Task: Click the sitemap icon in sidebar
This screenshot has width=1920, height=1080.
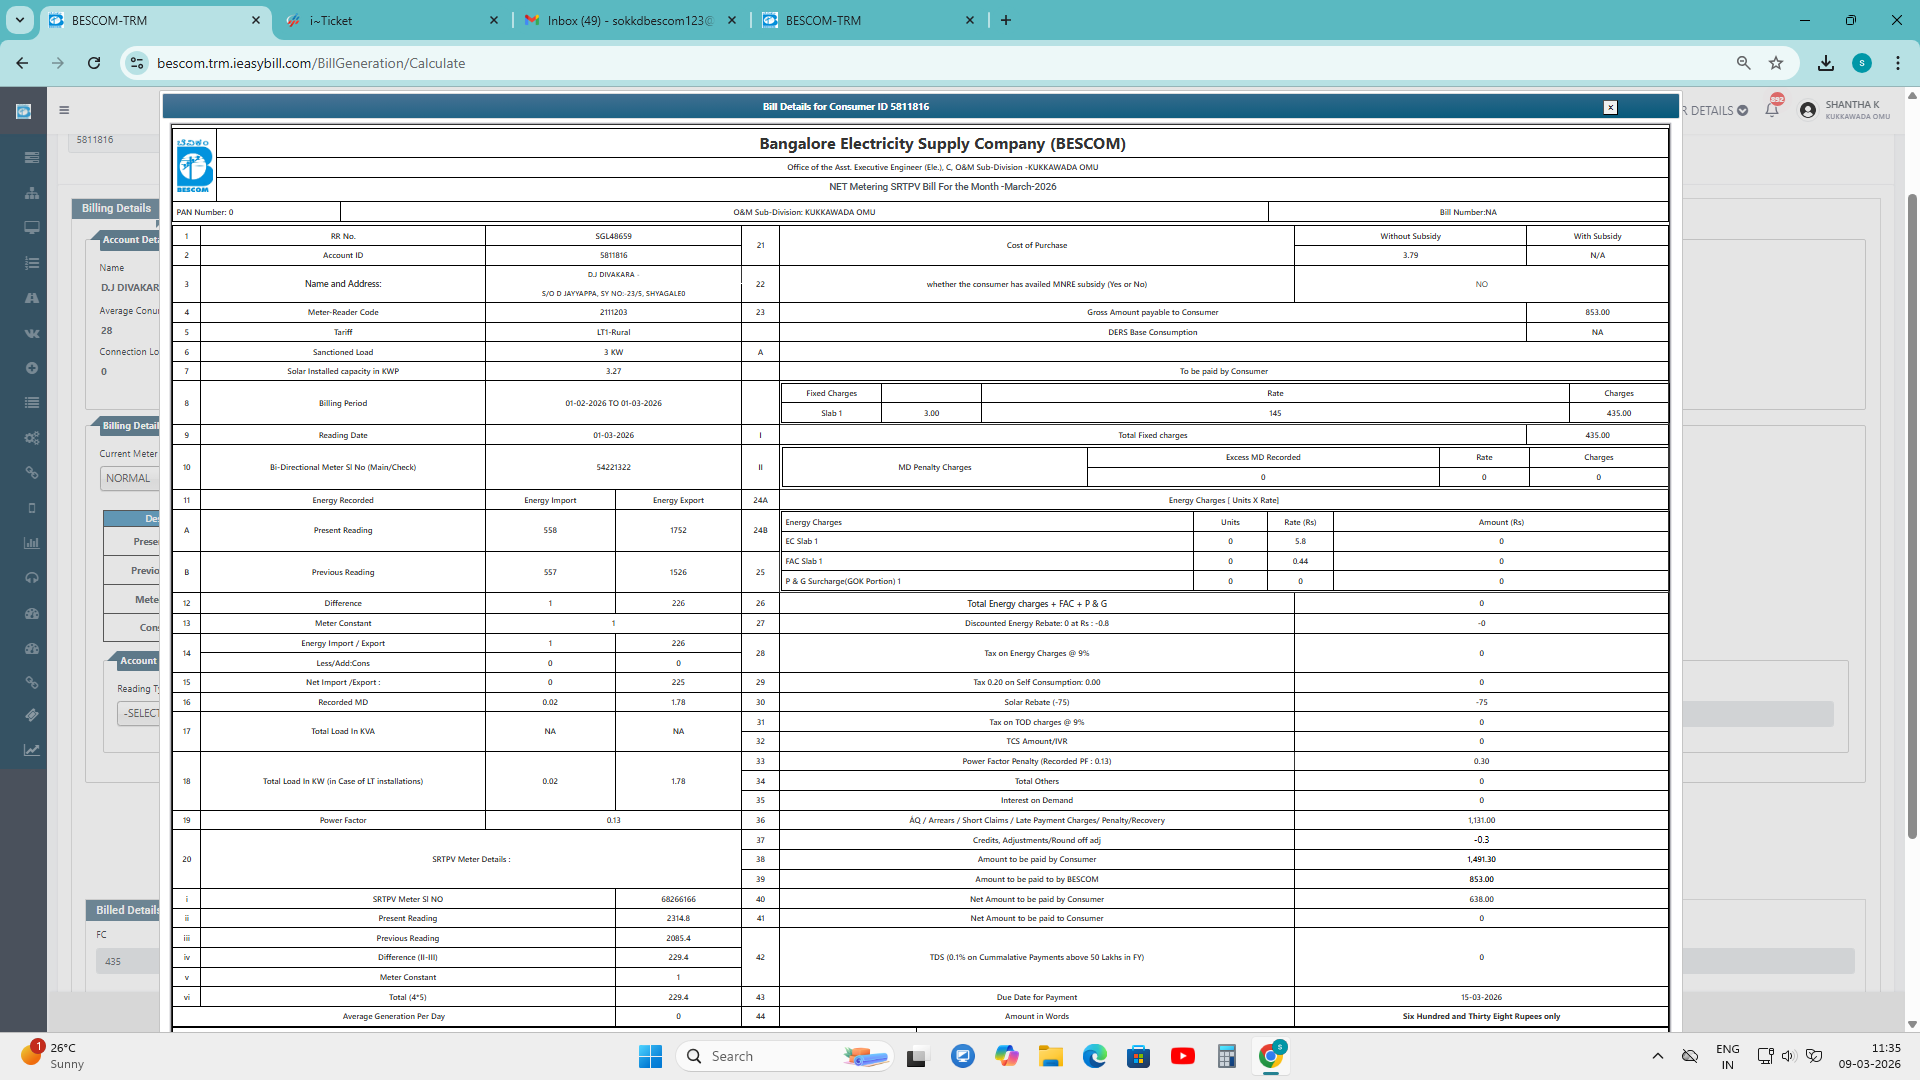Action: coord(32,193)
